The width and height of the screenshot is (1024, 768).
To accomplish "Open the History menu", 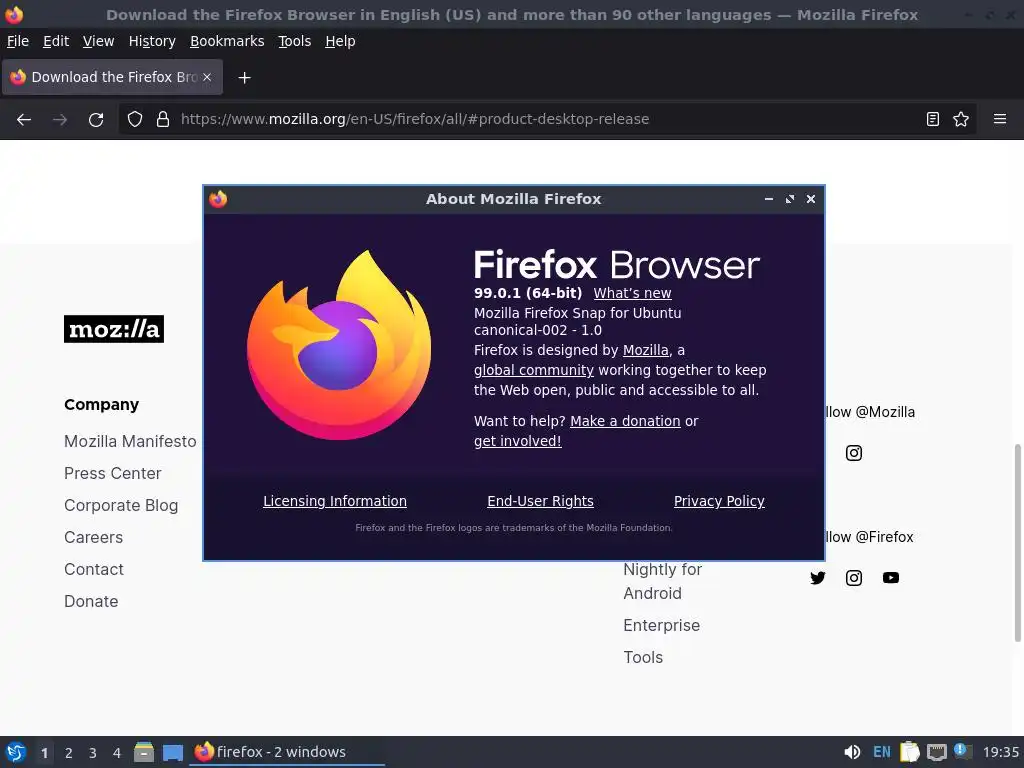I will (152, 41).
